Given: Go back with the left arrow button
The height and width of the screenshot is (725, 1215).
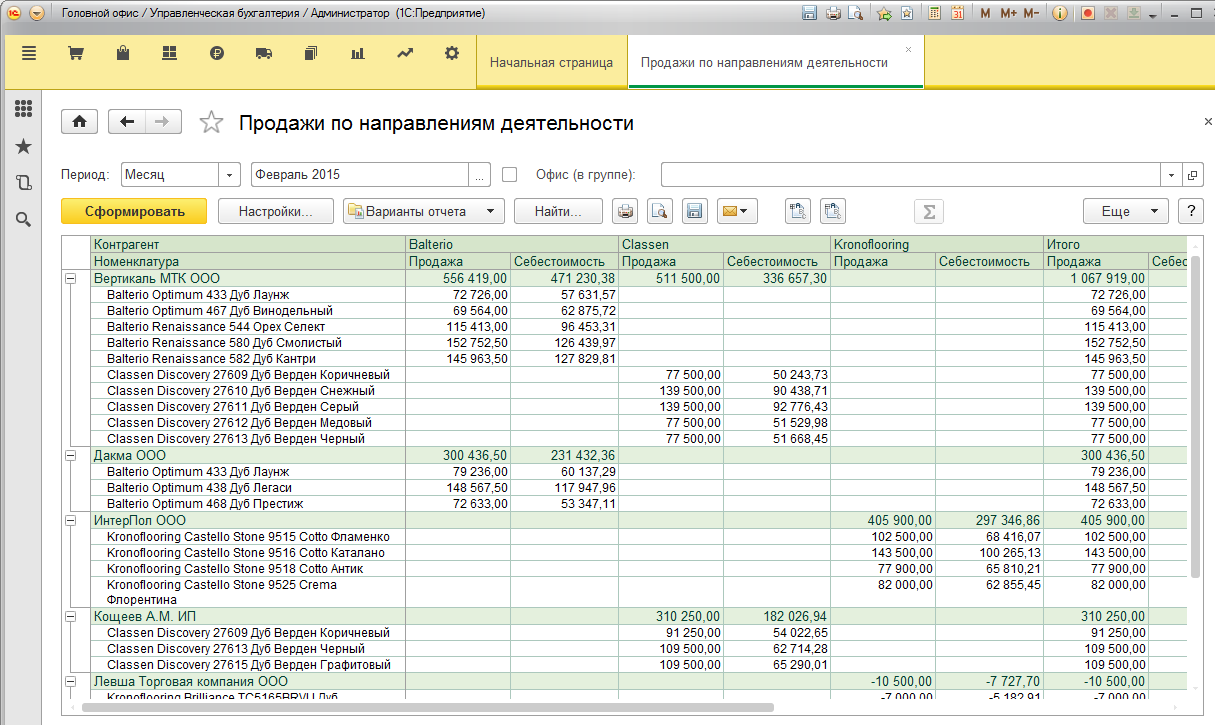Looking at the screenshot, I should pyautogui.click(x=126, y=122).
